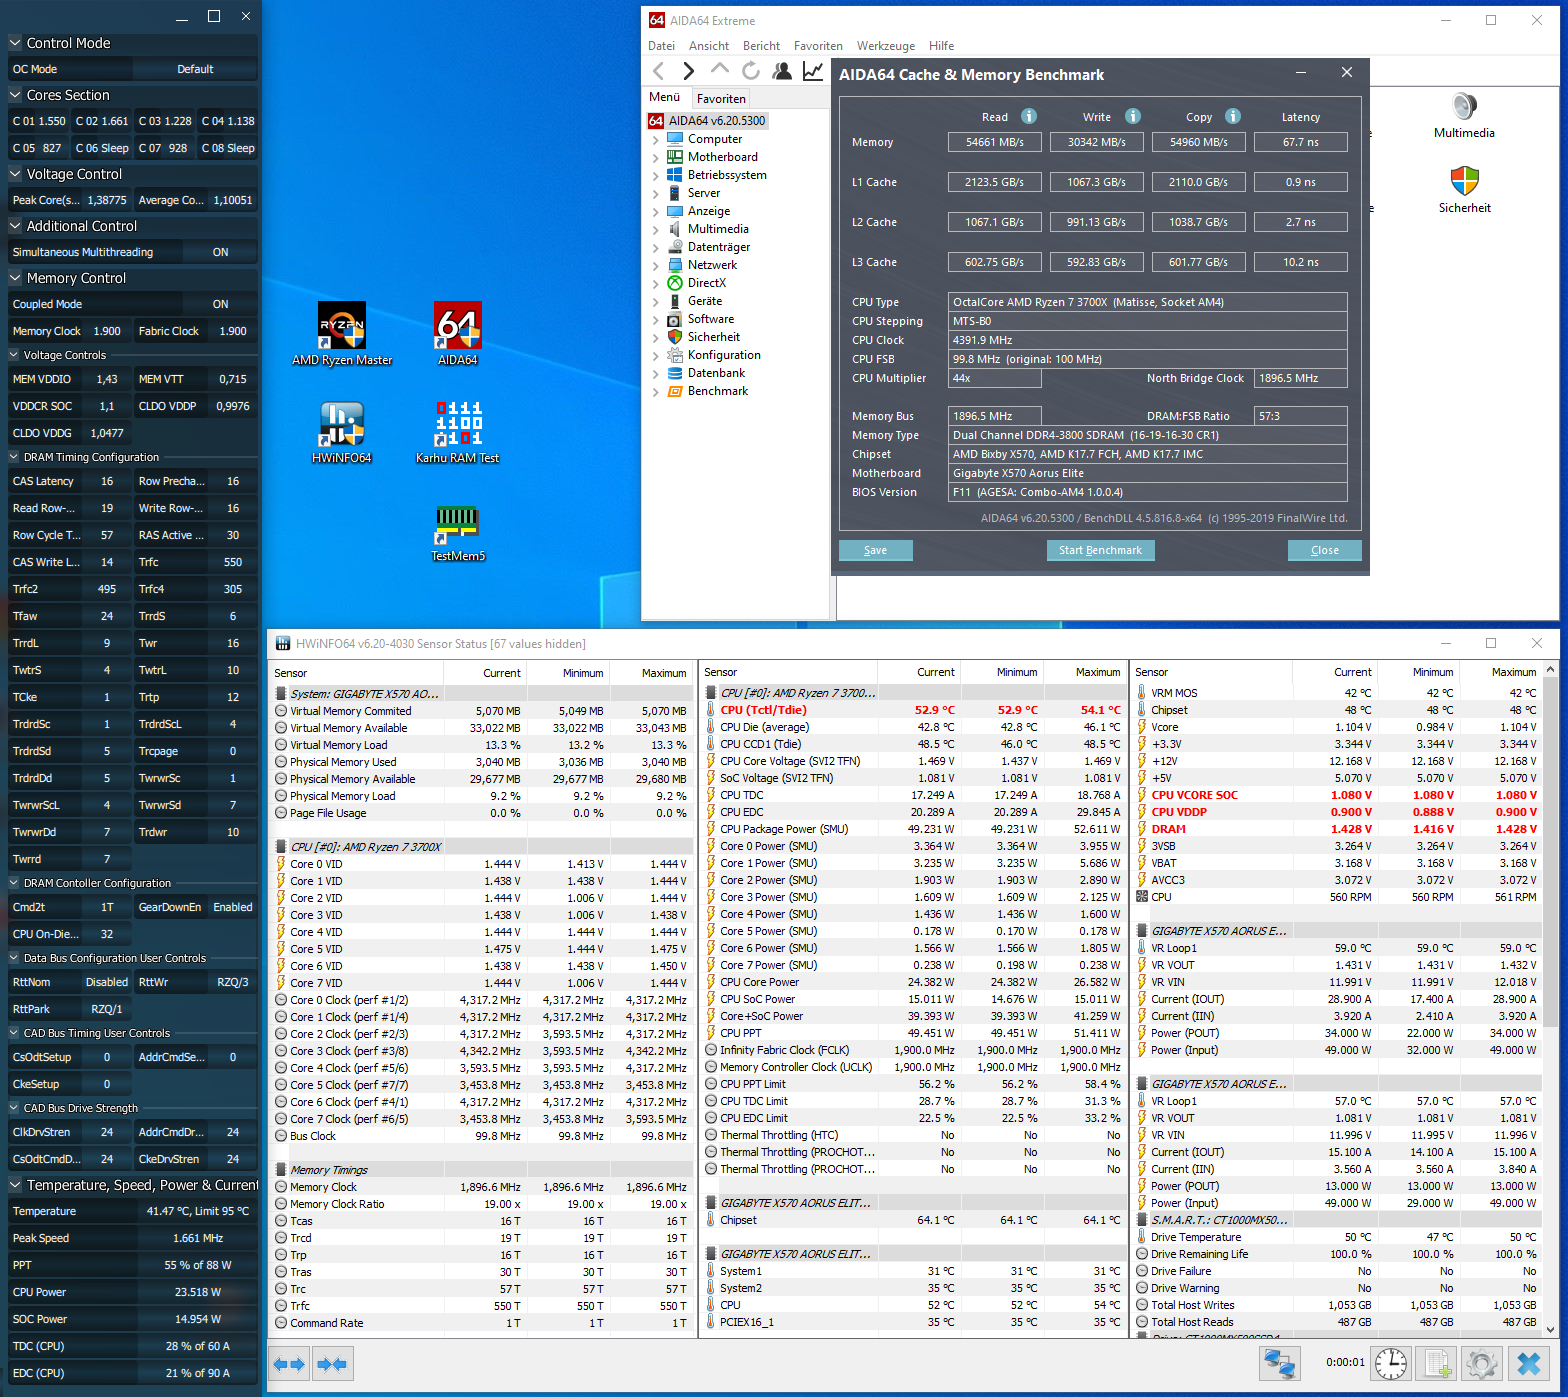The width and height of the screenshot is (1568, 1397).
Task: Open the AIDA64 report wizard user icon
Action: tap(782, 71)
